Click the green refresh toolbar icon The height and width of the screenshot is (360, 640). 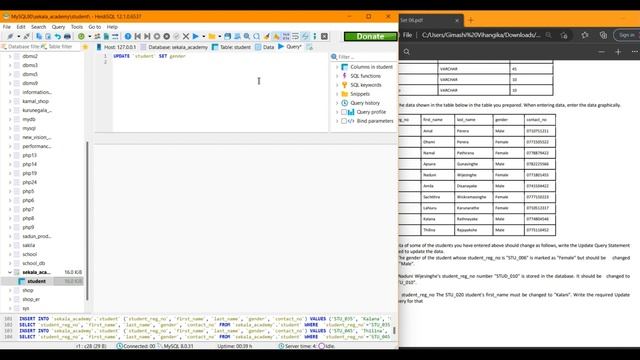pos(81,36)
